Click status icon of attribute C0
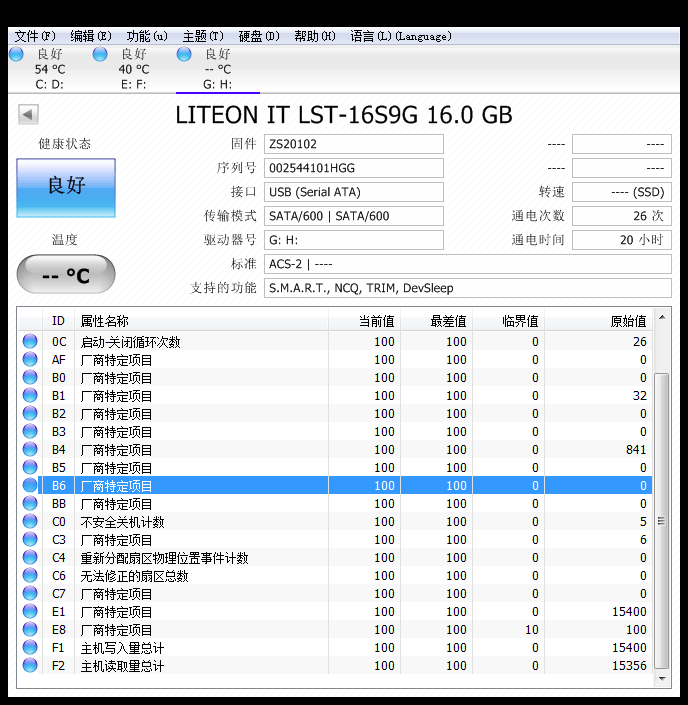Viewport: 688px width, 705px height. click(x=30, y=521)
